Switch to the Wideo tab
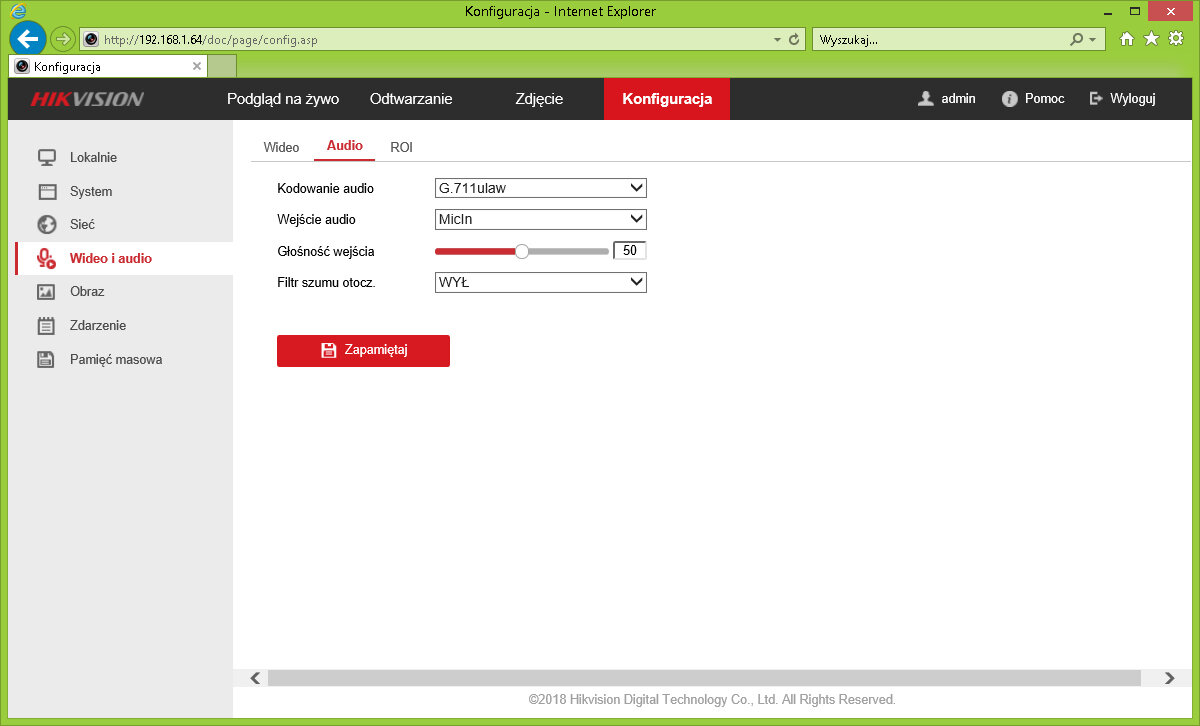This screenshot has height=726, width=1200. click(281, 147)
